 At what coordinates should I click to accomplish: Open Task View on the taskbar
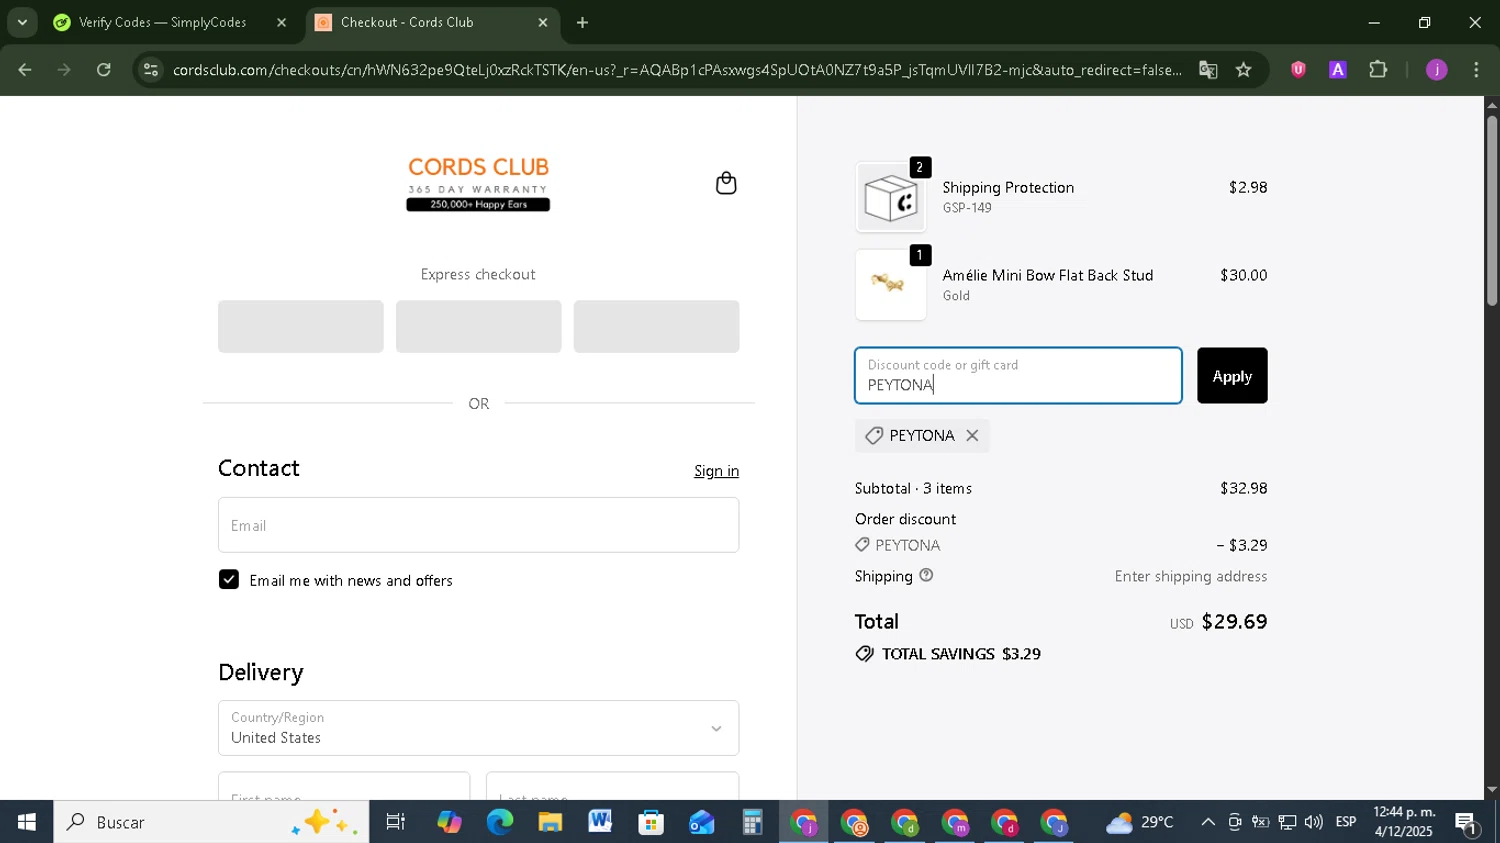click(395, 822)
